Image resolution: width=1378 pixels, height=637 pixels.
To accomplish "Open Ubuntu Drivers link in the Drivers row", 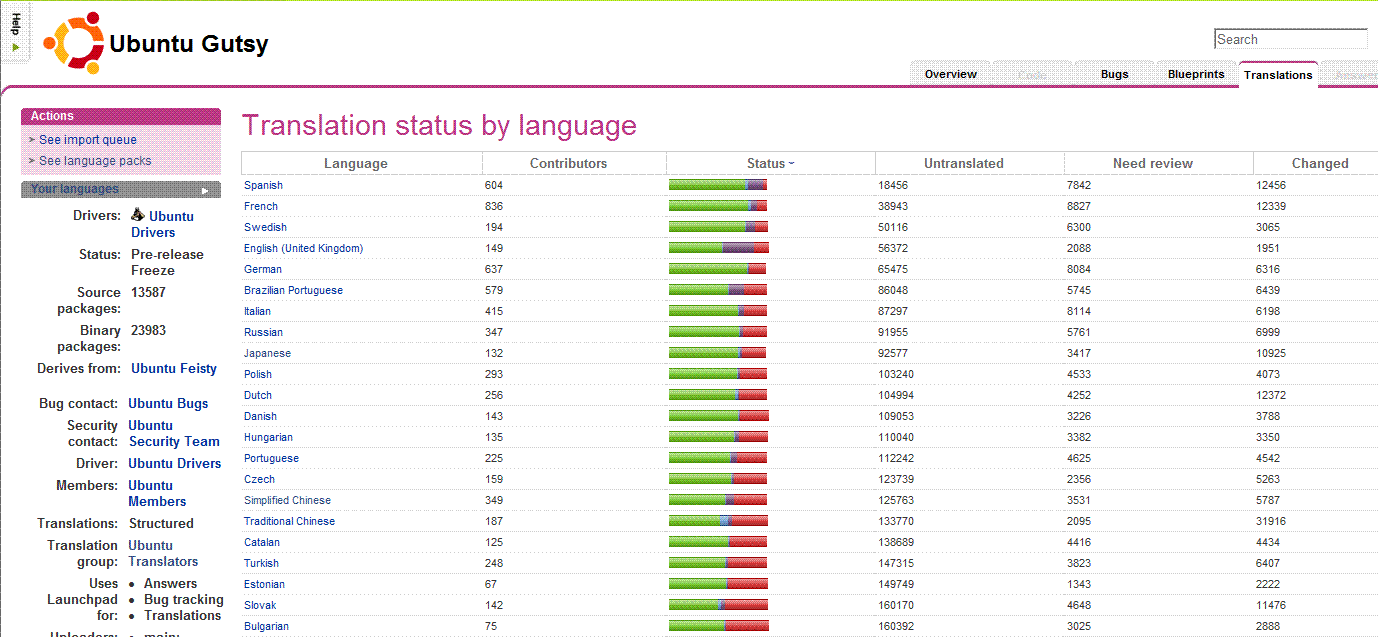I will pos(162,224).
